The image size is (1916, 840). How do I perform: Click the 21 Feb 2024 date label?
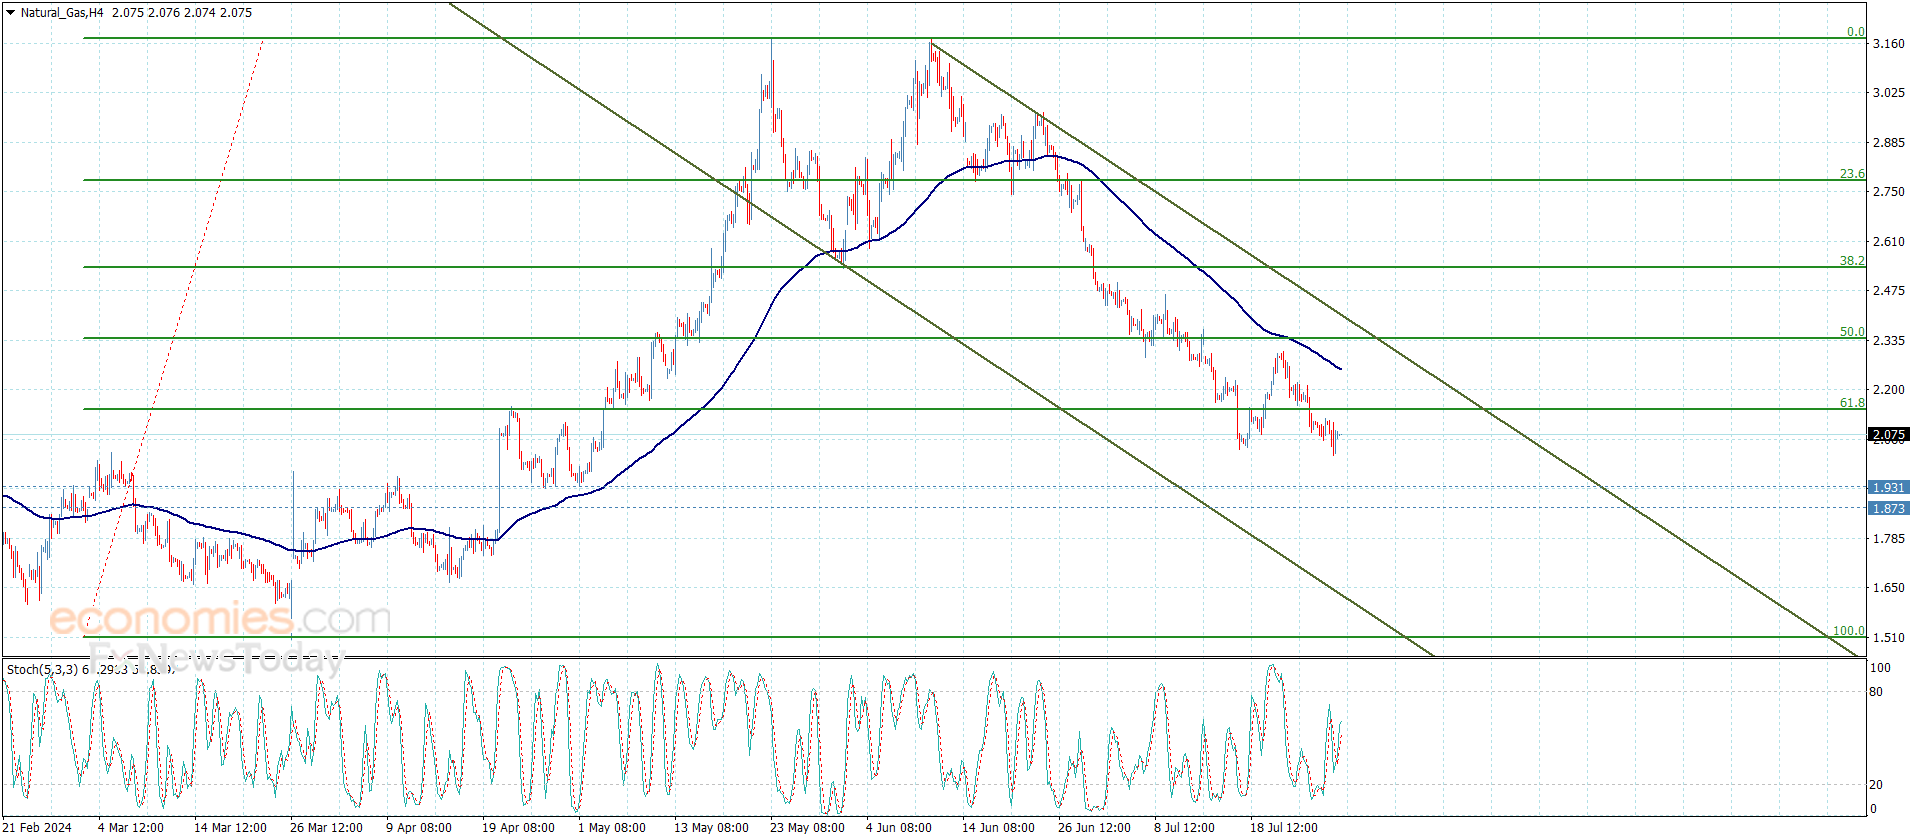pyautogui.click(x=37, y=828)
